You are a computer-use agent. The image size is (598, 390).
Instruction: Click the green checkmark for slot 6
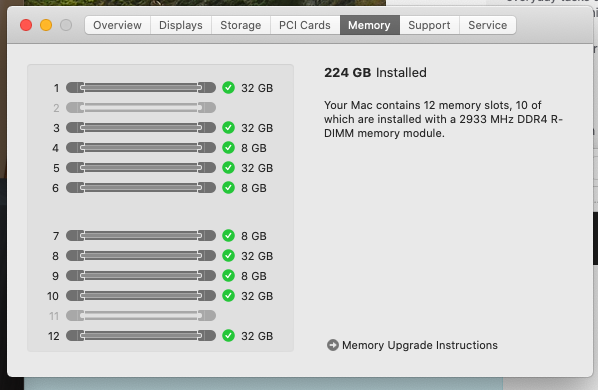click(228, 188)
